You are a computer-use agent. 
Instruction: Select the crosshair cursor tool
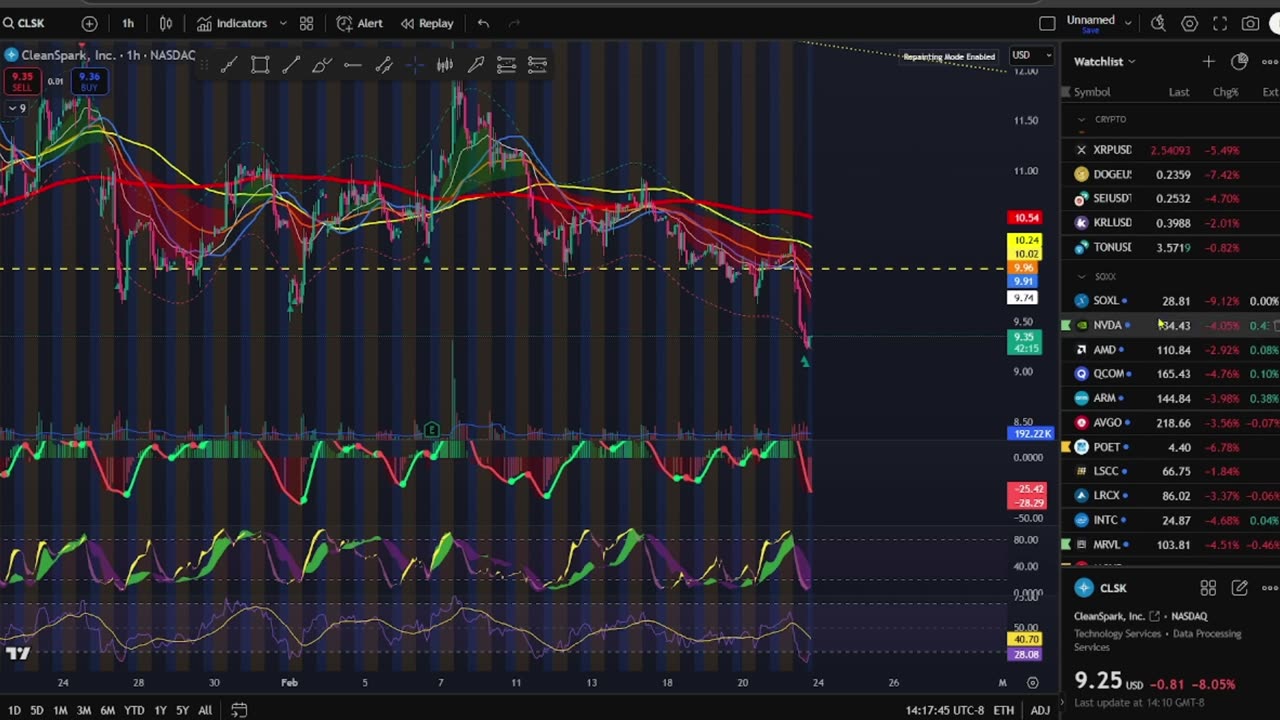coord(414,65)
